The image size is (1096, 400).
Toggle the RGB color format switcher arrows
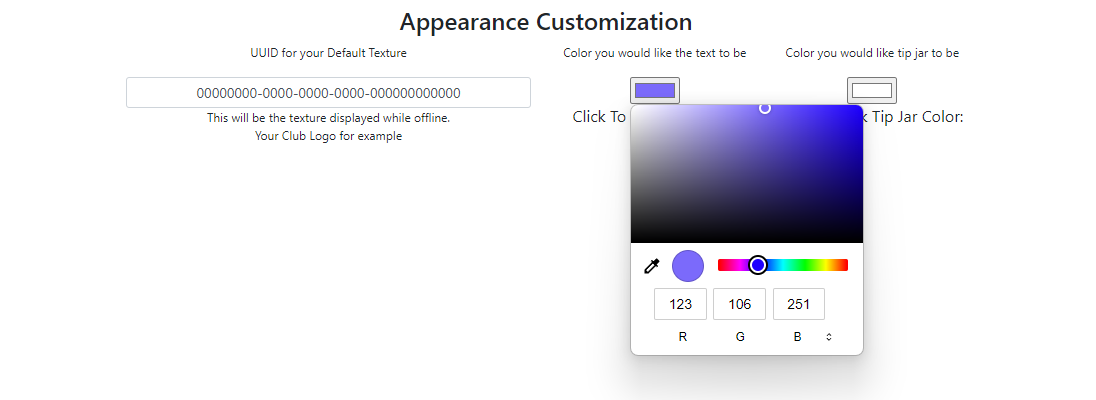pos(829,337)
